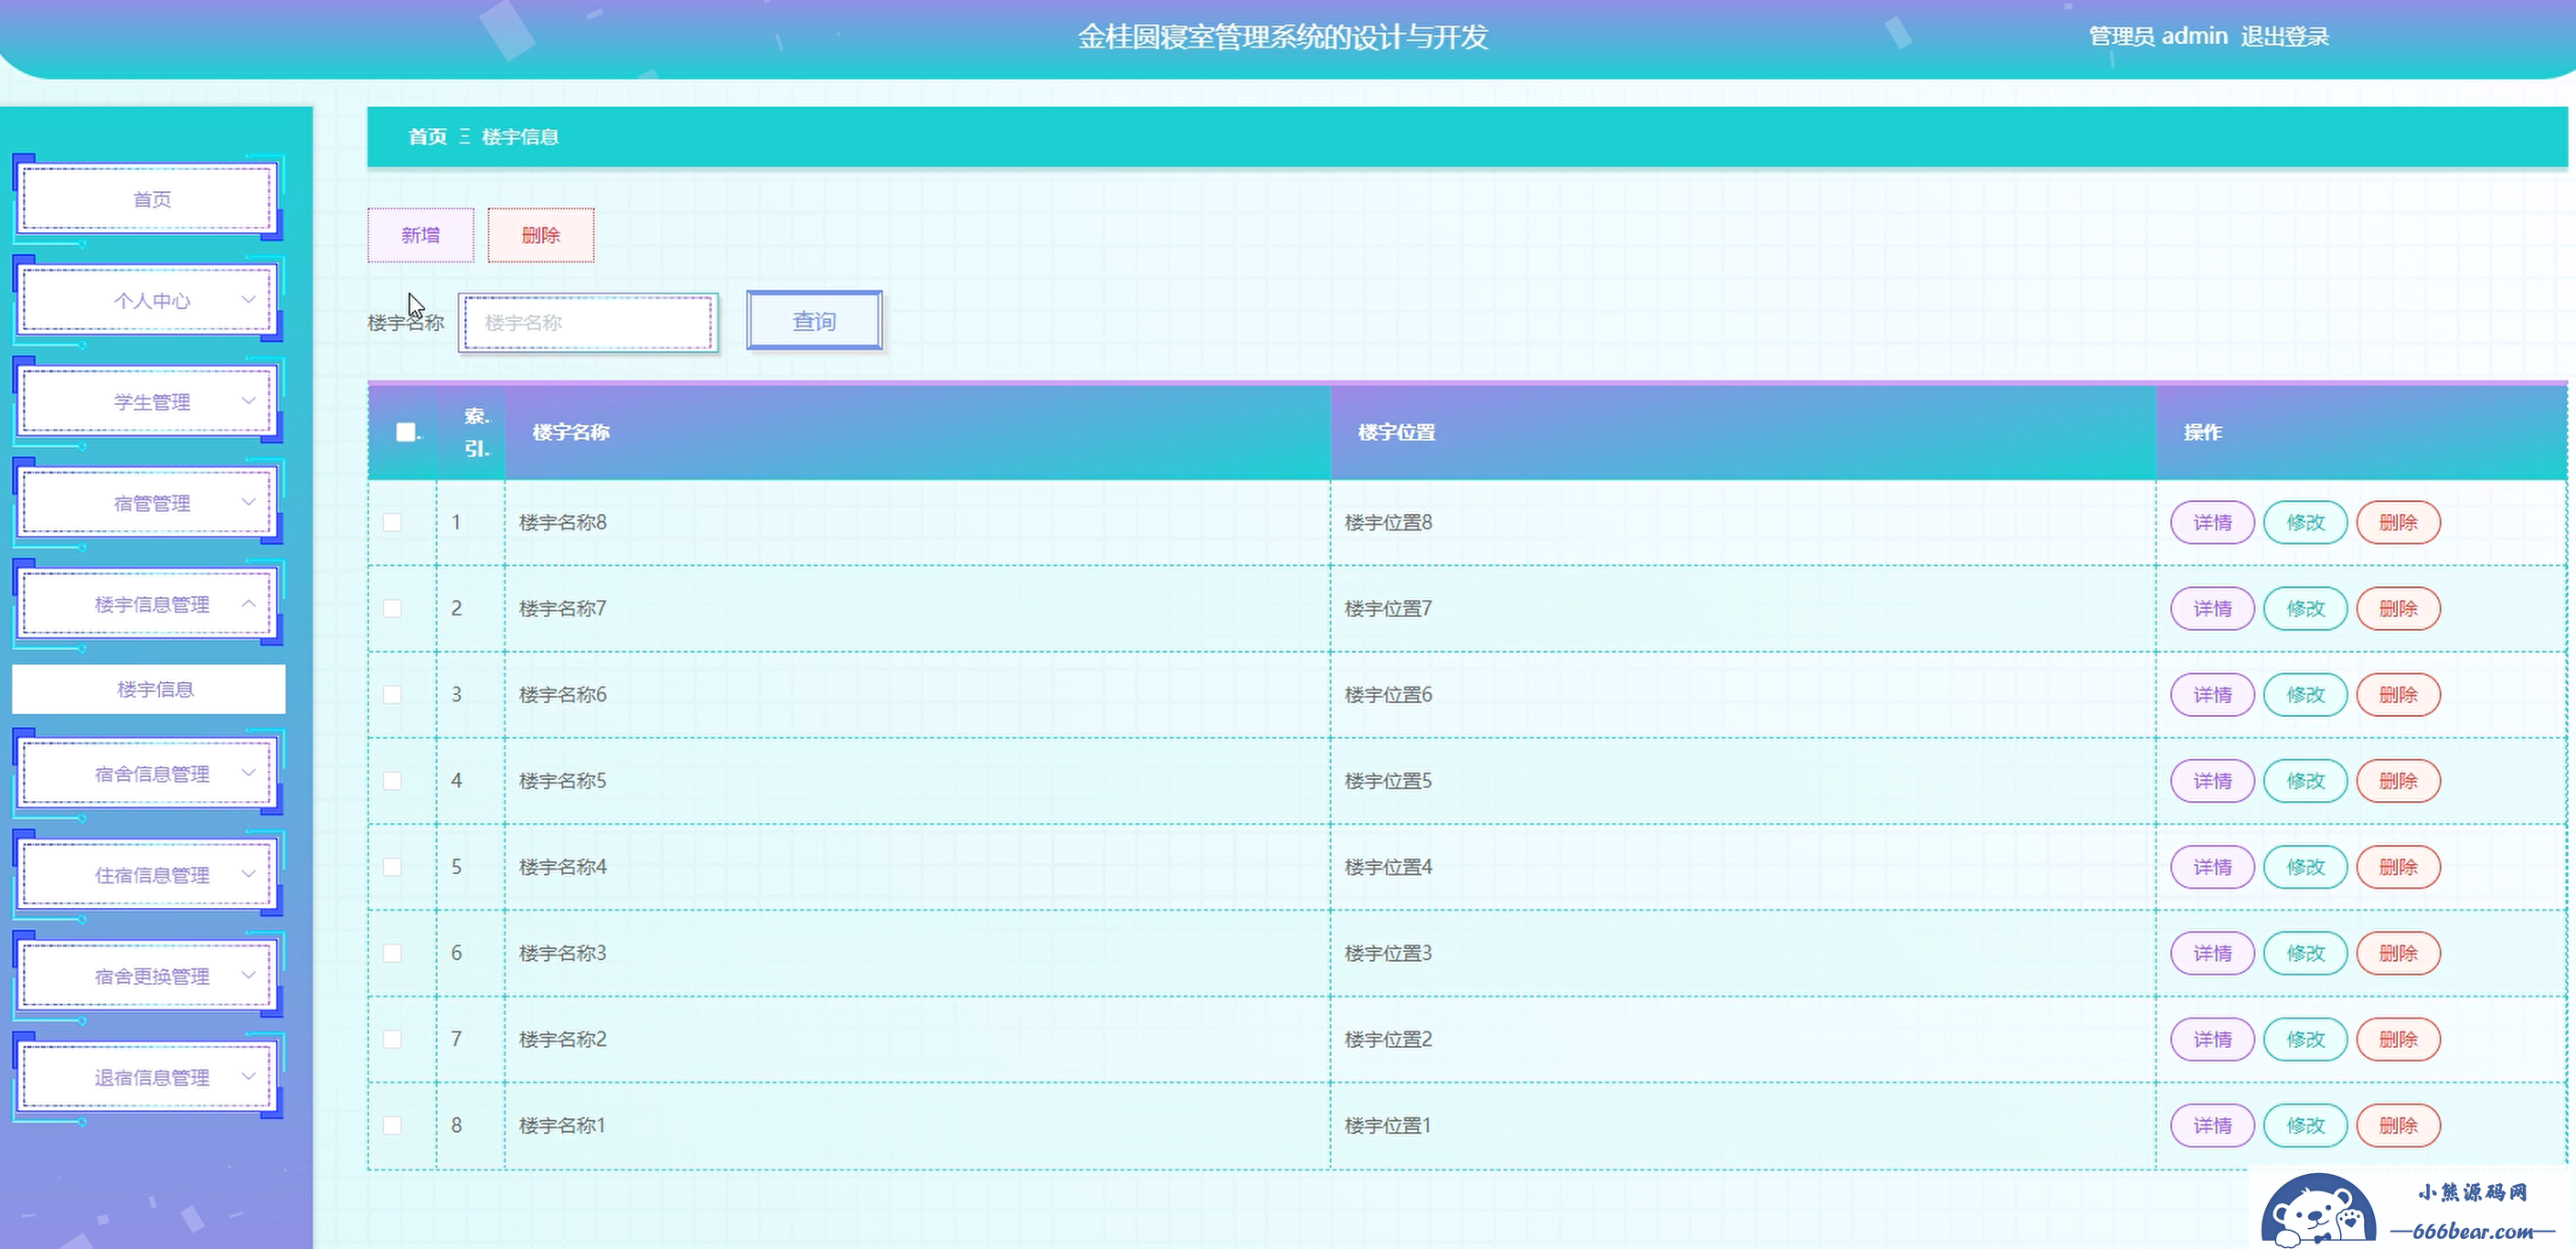Open the 宿管管理 sidebar menu label
This screenshot has width=2576, height=1249.
pos(152,503)
